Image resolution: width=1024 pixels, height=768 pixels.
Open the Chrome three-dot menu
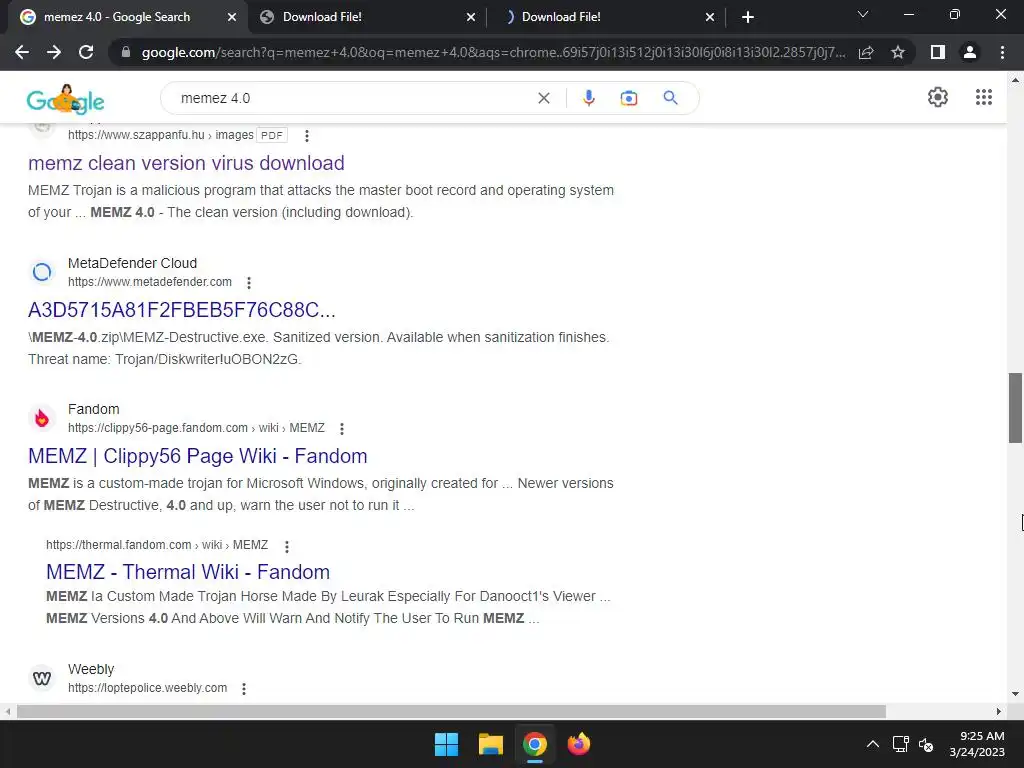[x=1002, y=52]
